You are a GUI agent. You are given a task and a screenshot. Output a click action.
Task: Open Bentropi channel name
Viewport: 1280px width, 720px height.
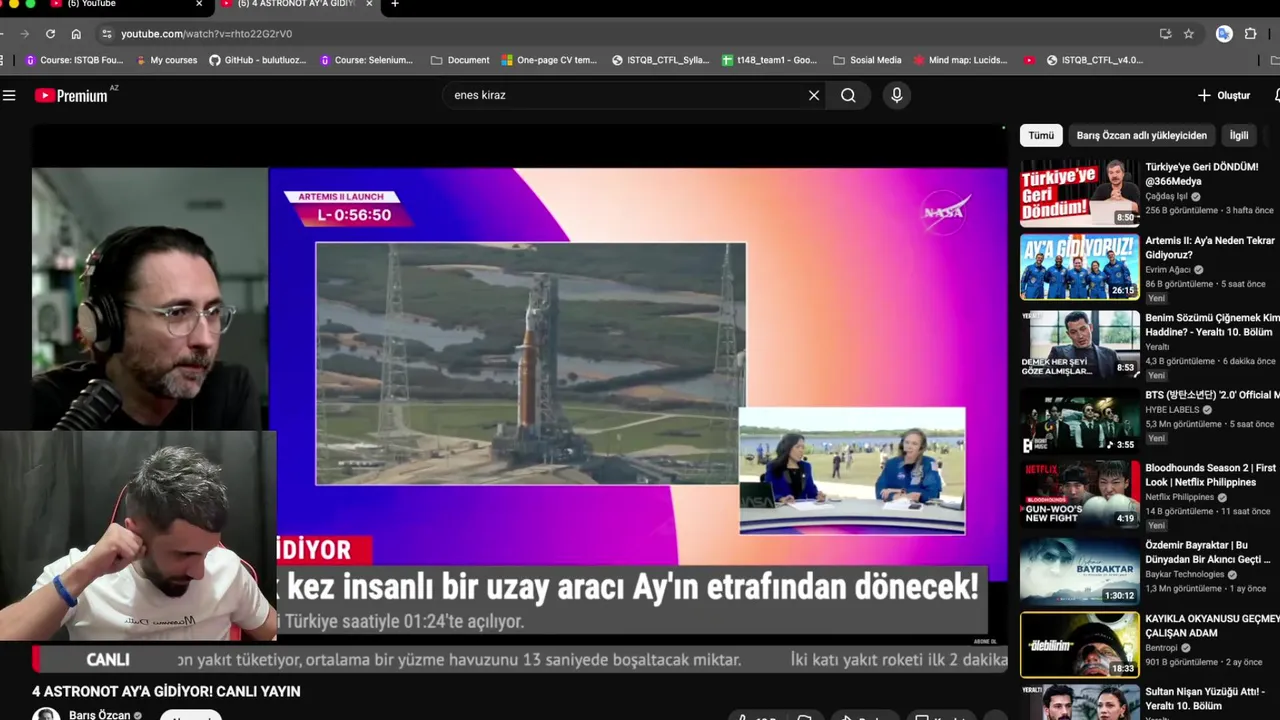(1162, 648)
